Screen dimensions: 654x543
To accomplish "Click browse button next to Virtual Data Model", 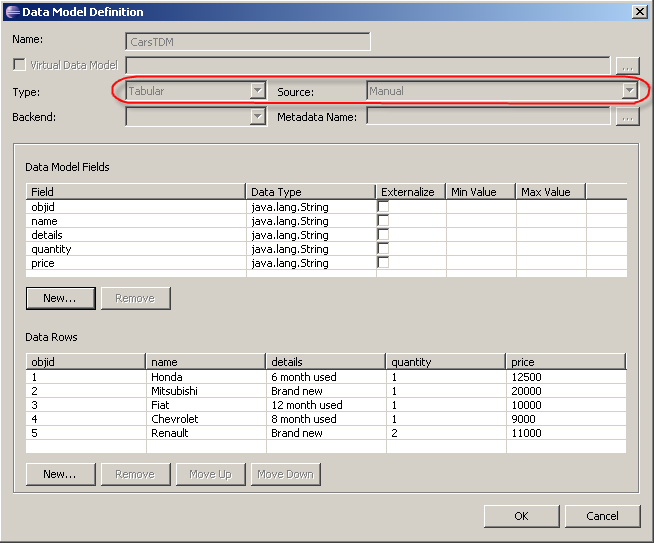I will (x=627, y=66).
